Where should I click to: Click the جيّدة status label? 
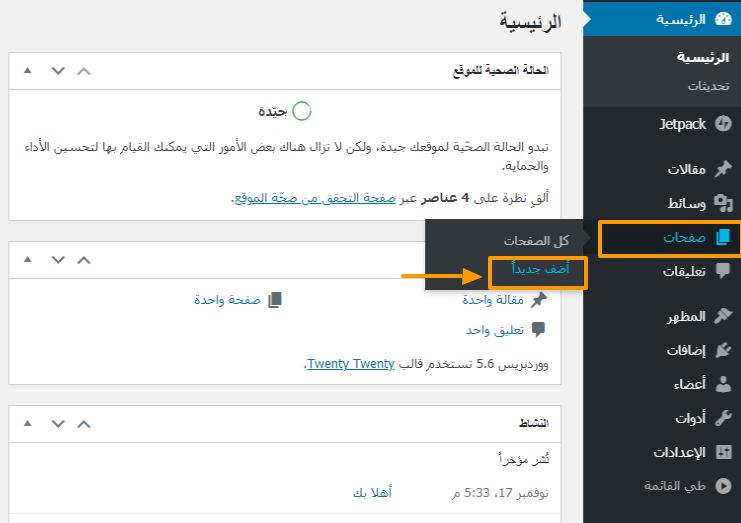click(273, 111)
